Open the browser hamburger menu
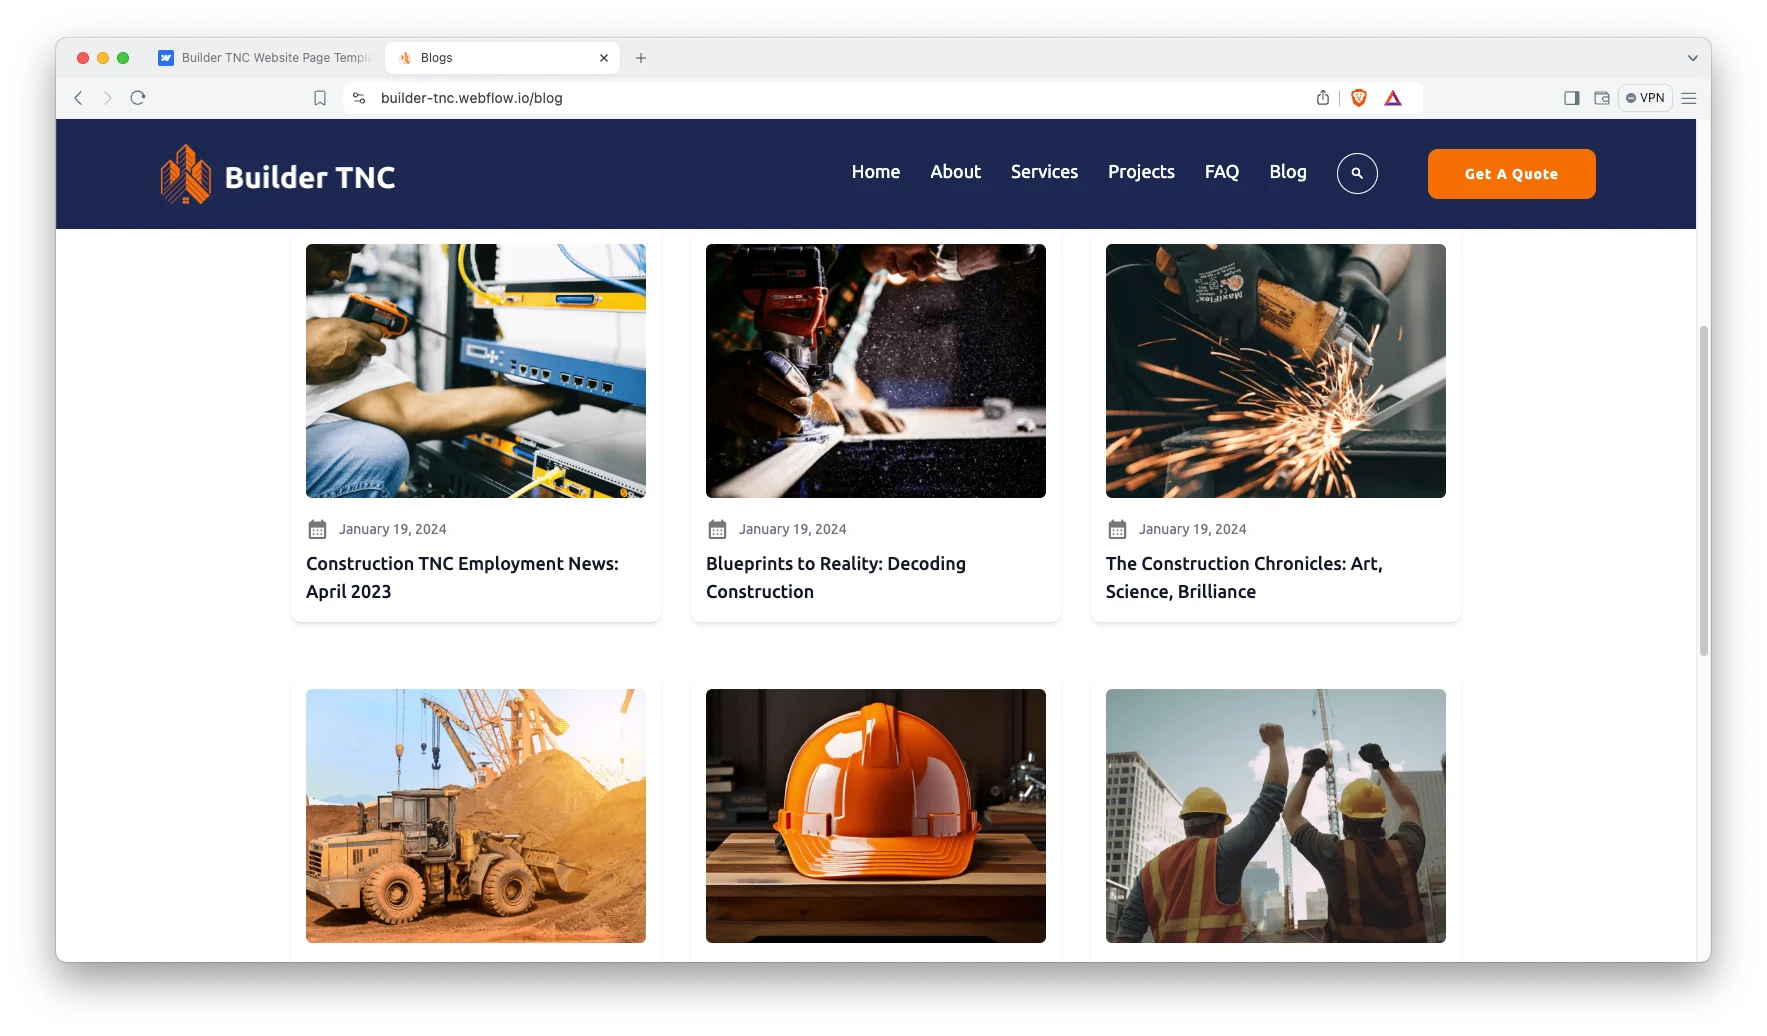The height and width of the screenshot is (1036, 1767). [x=1689, y=98]
